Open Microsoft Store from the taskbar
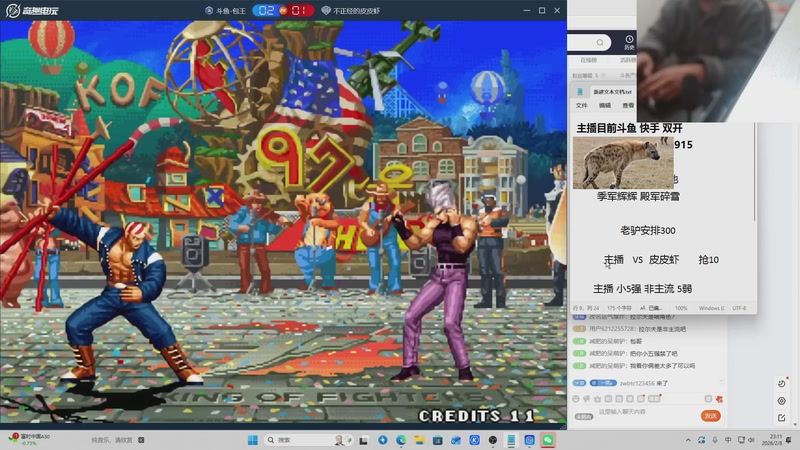The image size is (800, 450). point(438,440)
